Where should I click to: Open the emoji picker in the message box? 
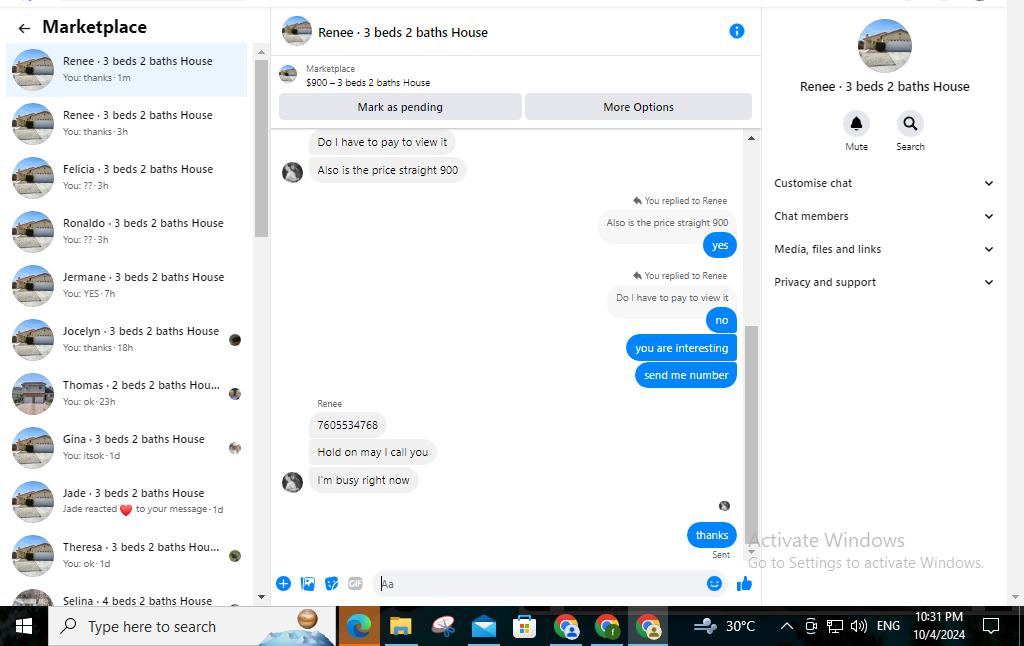714,583
